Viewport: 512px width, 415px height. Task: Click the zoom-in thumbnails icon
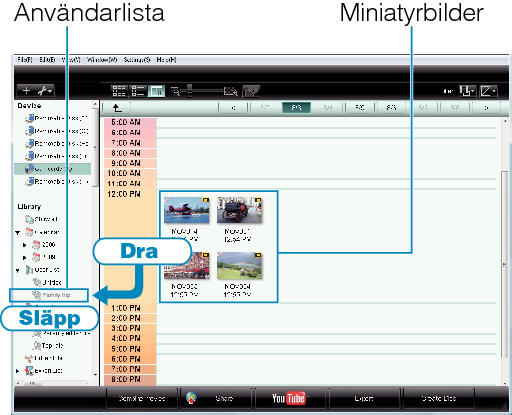point(230,91)
